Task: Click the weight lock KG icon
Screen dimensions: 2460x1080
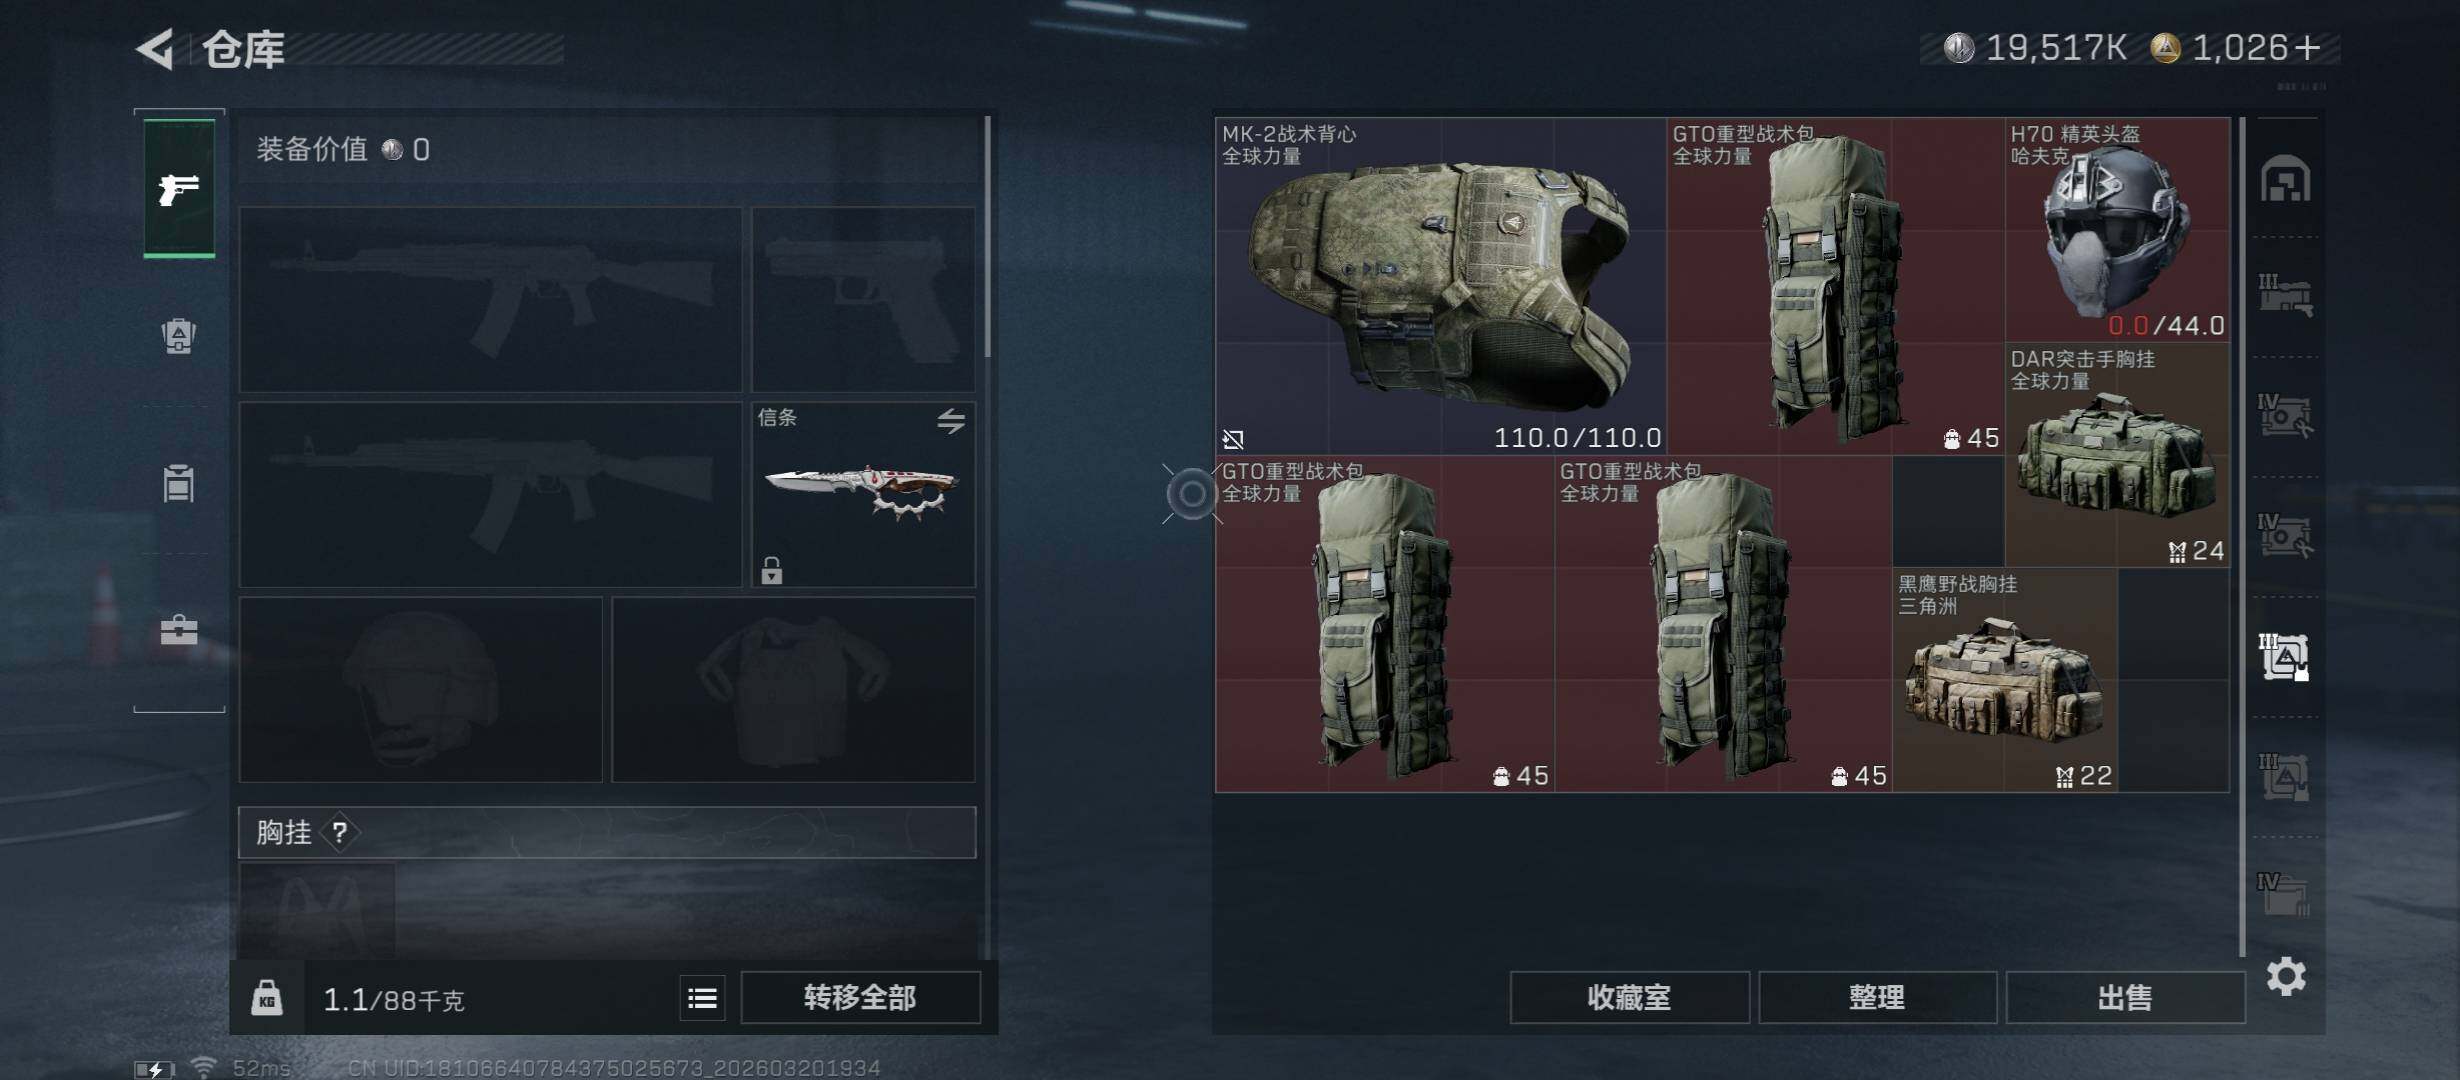Action: click(266, 997)
